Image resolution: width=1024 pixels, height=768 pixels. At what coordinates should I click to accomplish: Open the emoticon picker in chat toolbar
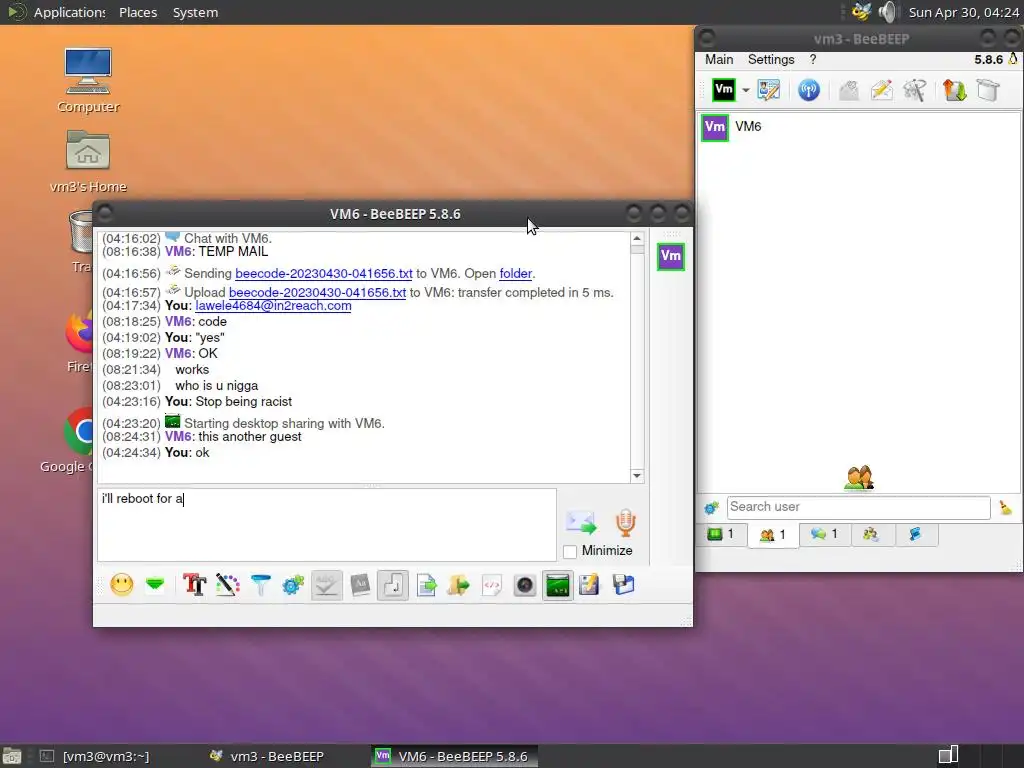pos(121,584)
